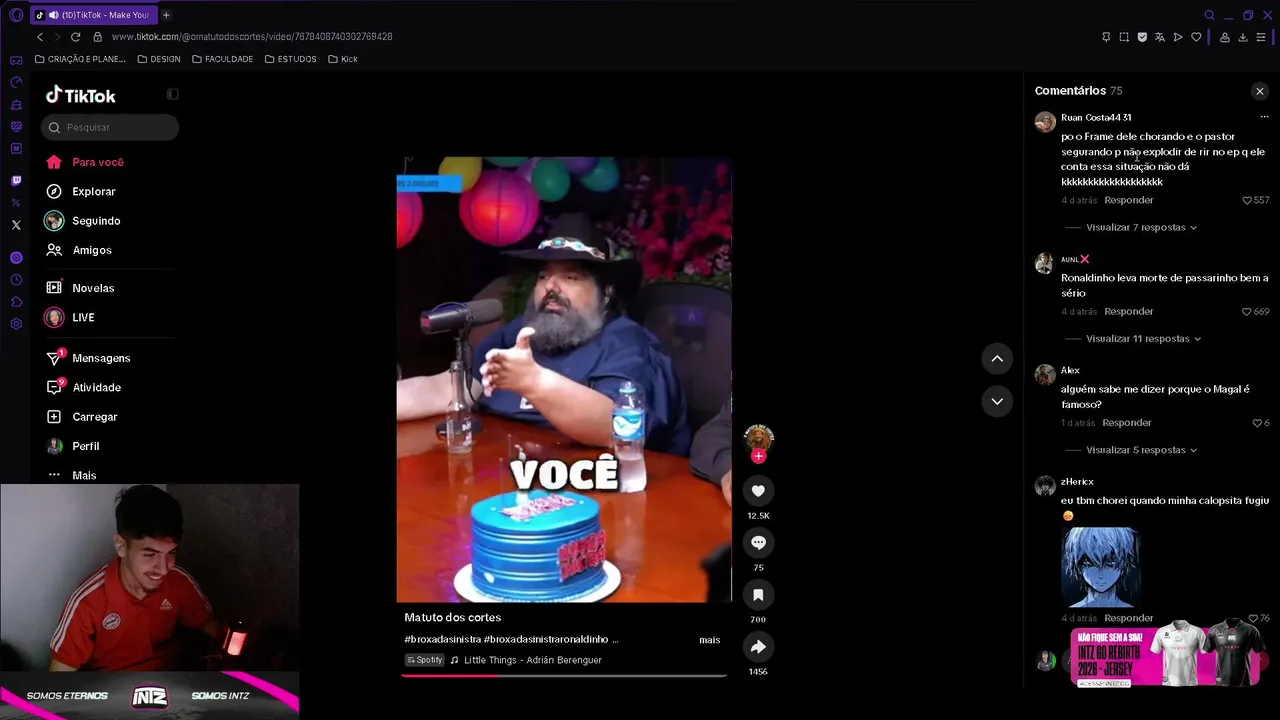This screenshot has width=1280, height=720.
Task: Open the browser profile account icon
Action: [x=1224, y=37]
